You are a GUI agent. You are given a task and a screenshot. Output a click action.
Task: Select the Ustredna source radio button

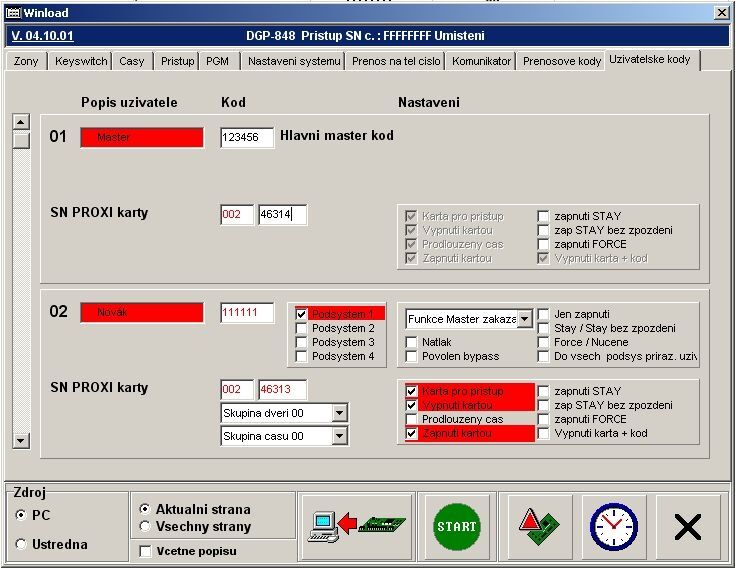point(22,544)
